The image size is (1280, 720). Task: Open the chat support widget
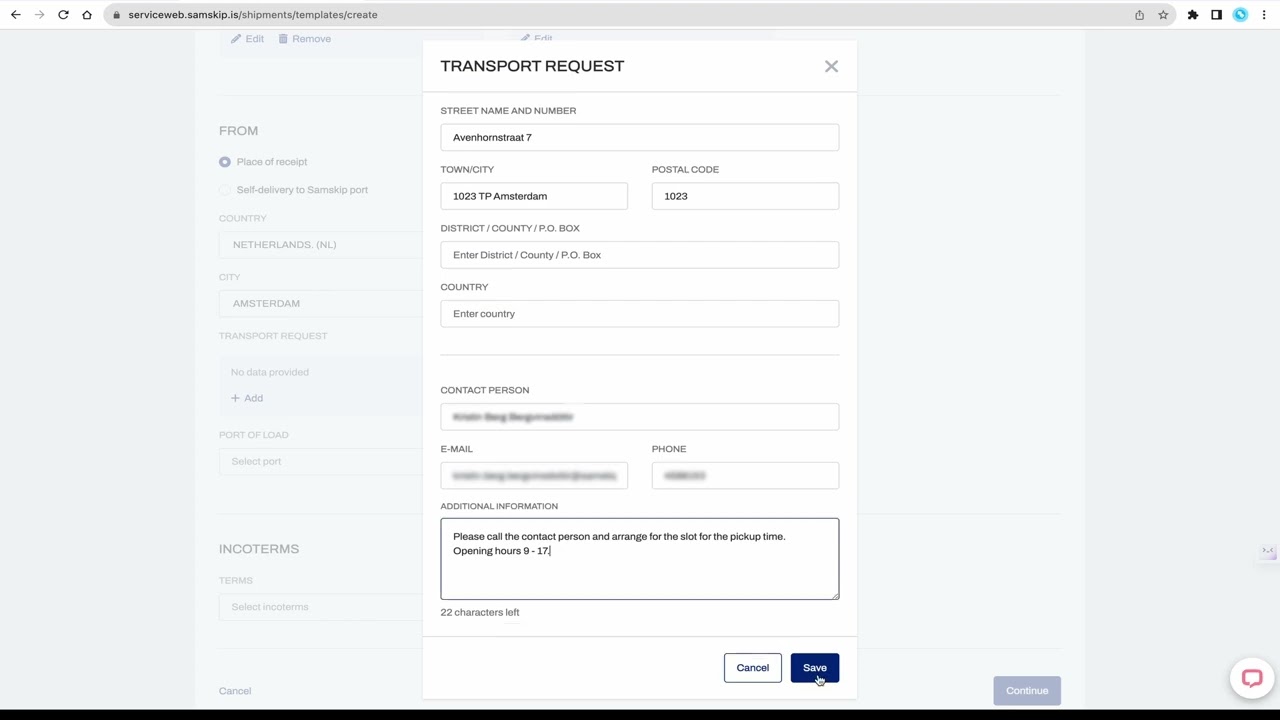tap(1252, 678)
